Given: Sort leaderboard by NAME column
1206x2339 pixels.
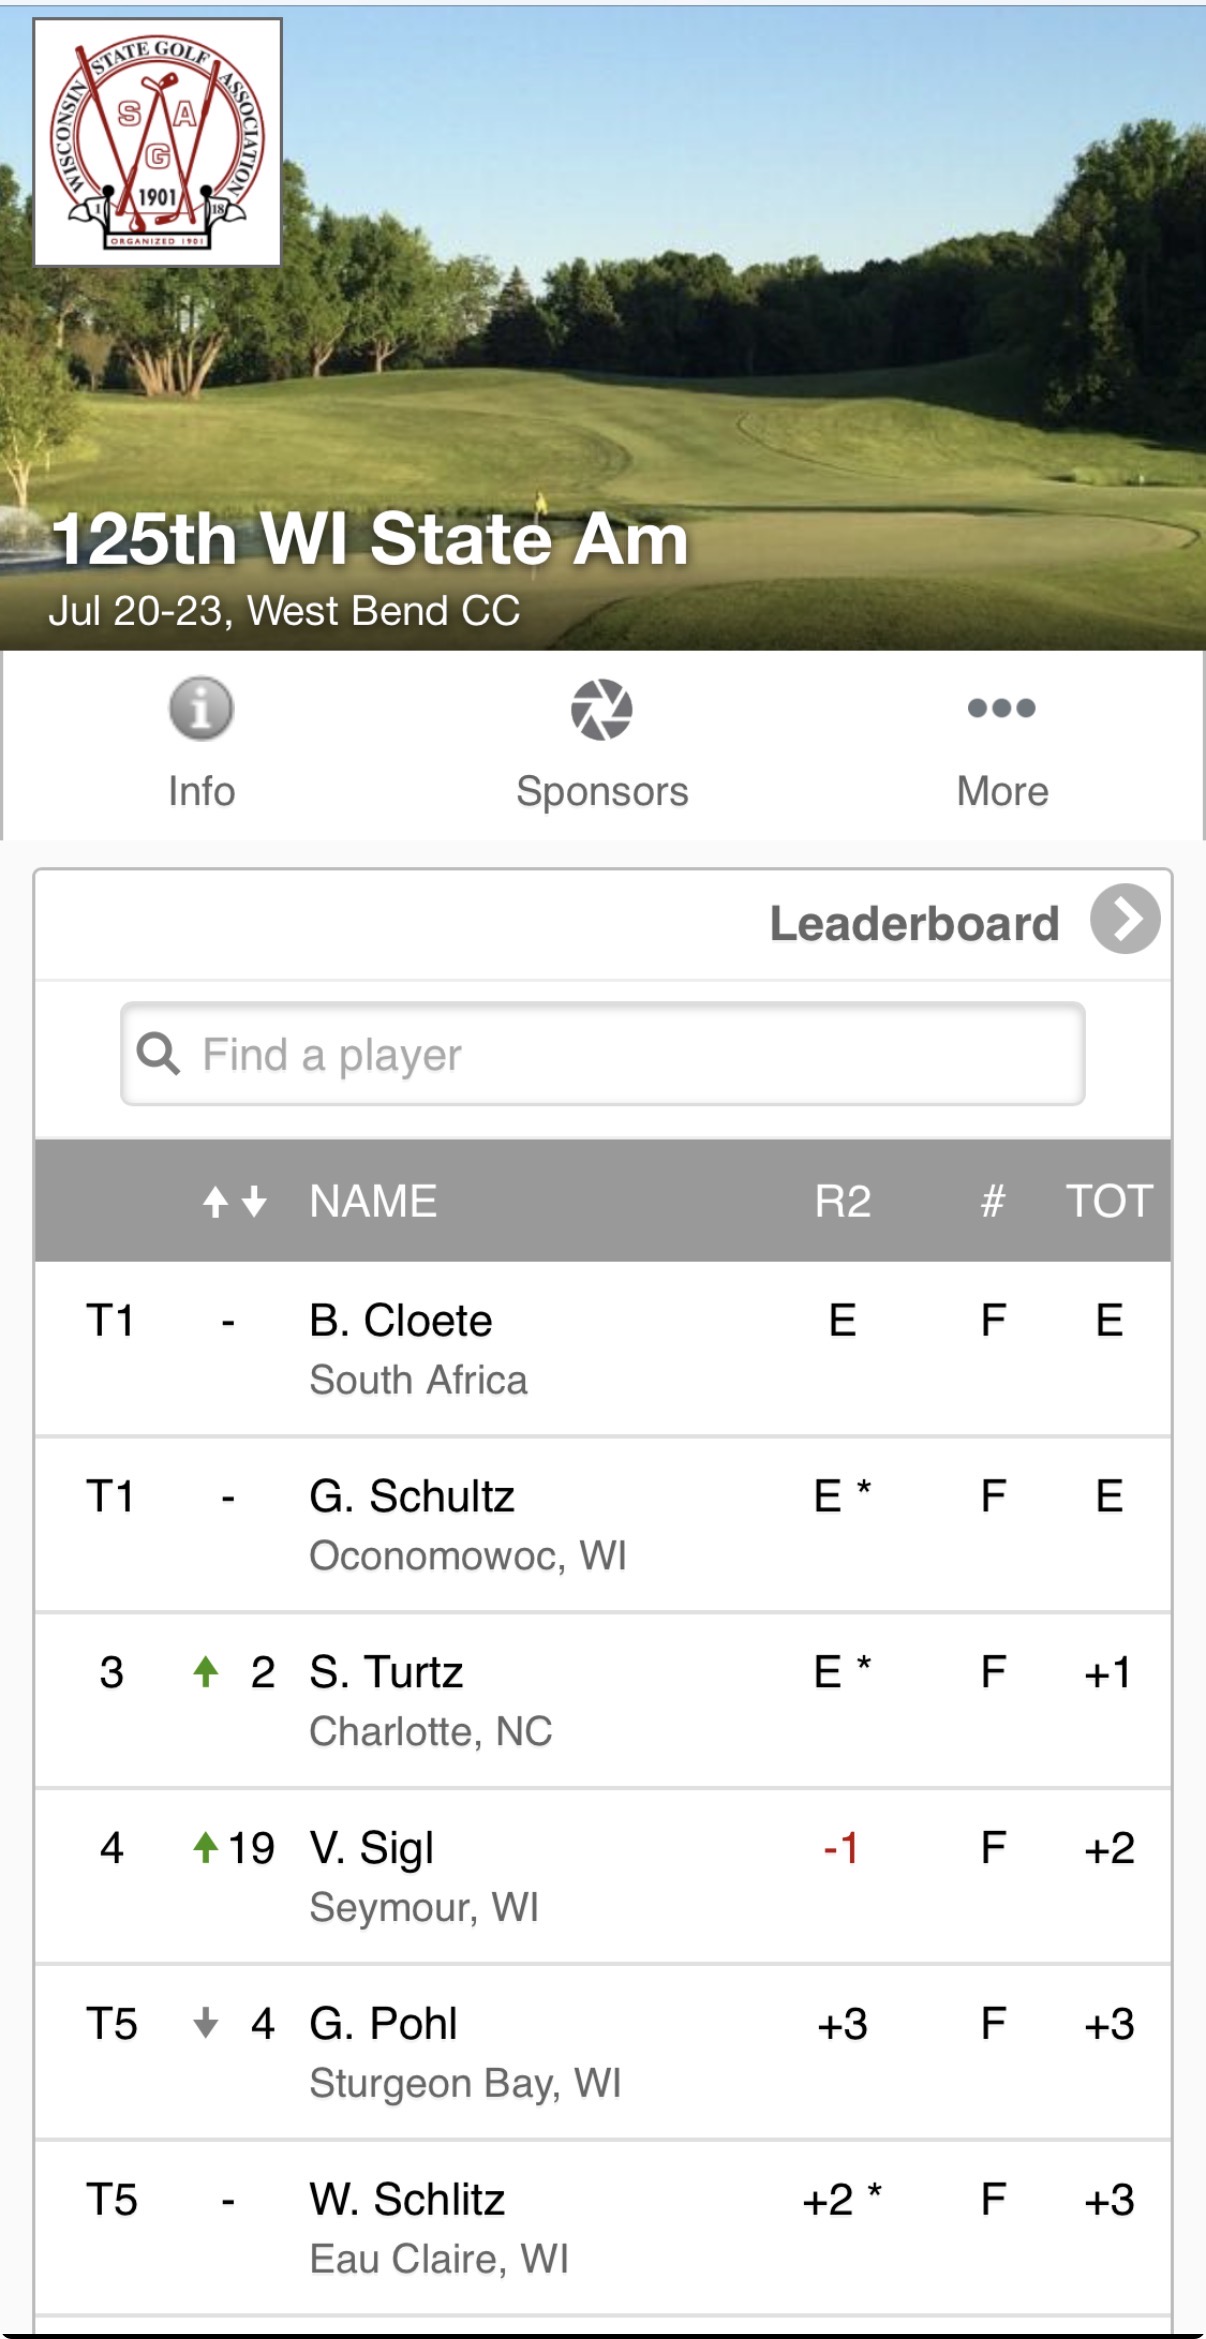Looking at the screenshot, I should [x=373, y=1201].
